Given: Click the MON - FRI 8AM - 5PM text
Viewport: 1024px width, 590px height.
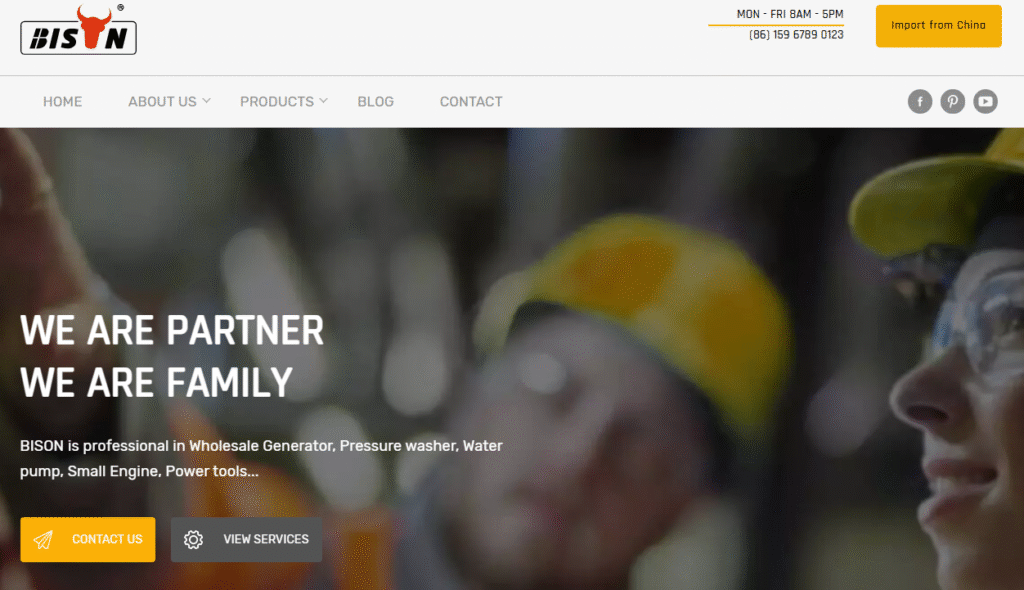Looking at the screenshot, I should (790, 14).
